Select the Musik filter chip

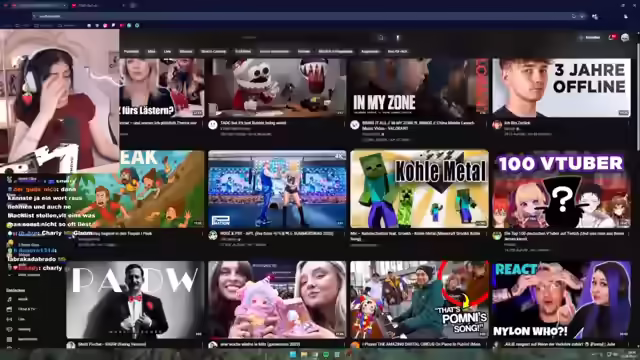(x=151, y=51)
